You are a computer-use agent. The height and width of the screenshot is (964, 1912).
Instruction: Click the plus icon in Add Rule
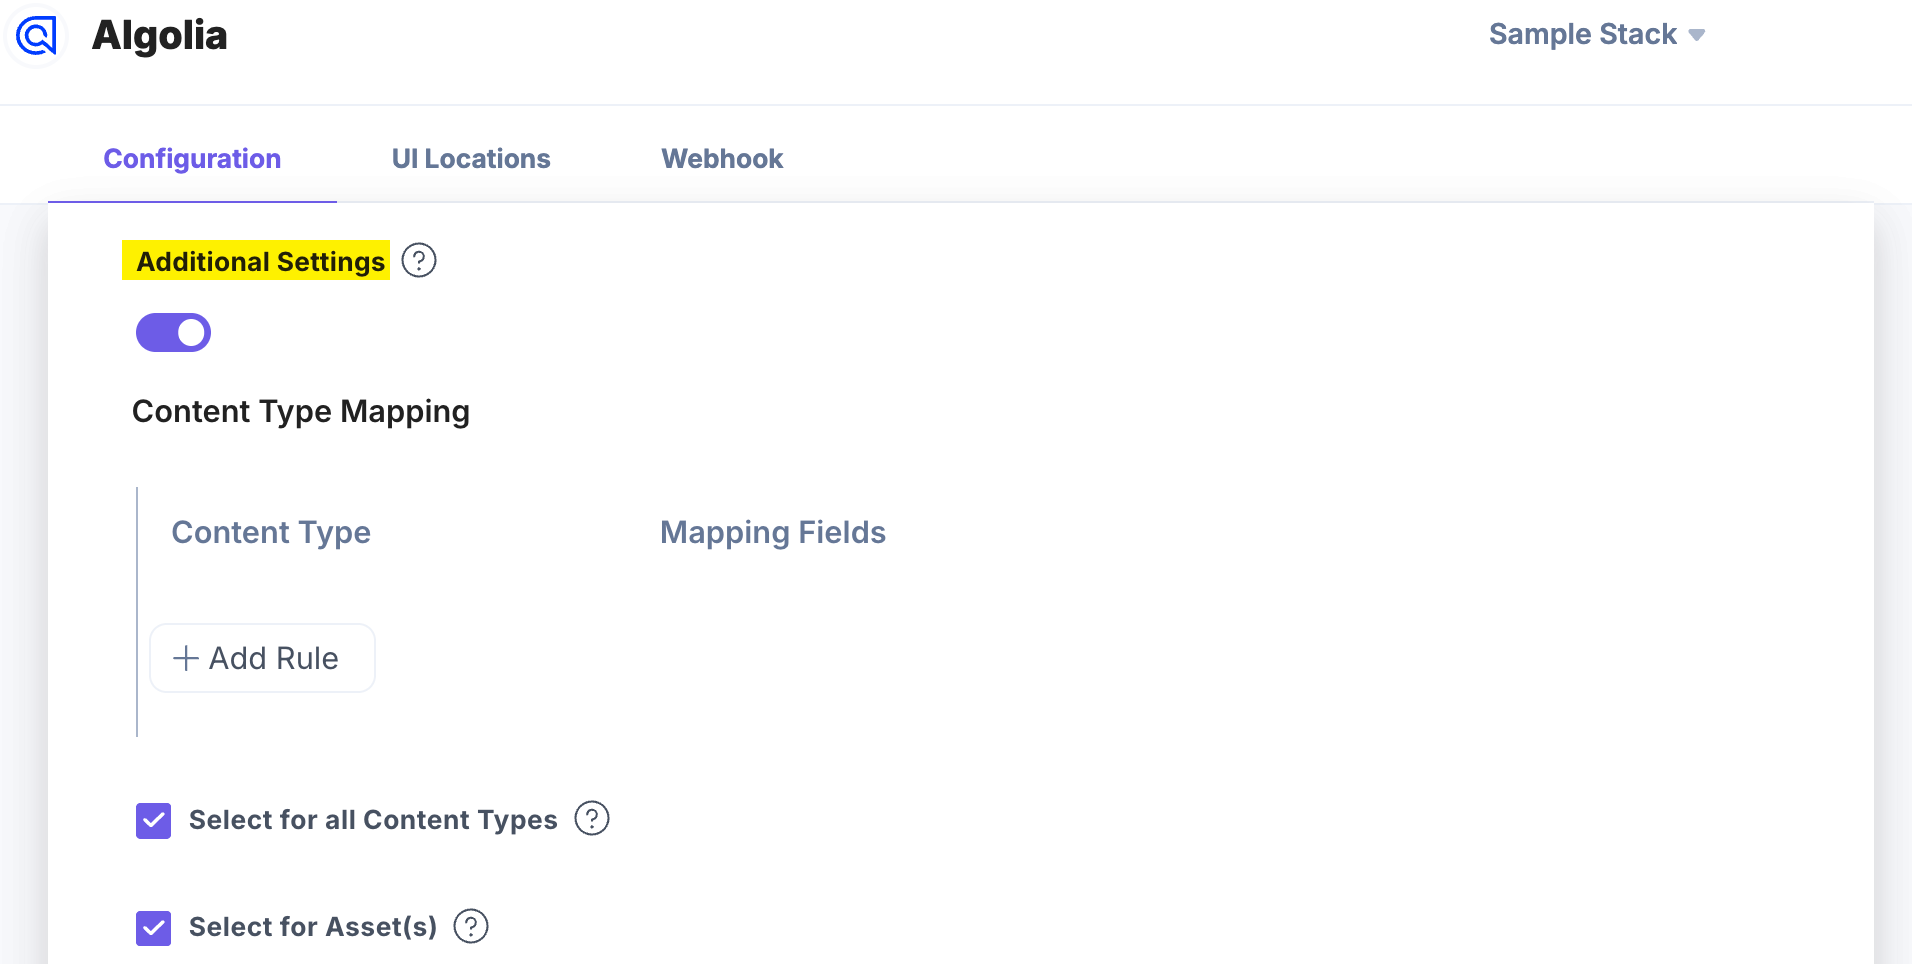pyautogui.click(x=186, y=658)
